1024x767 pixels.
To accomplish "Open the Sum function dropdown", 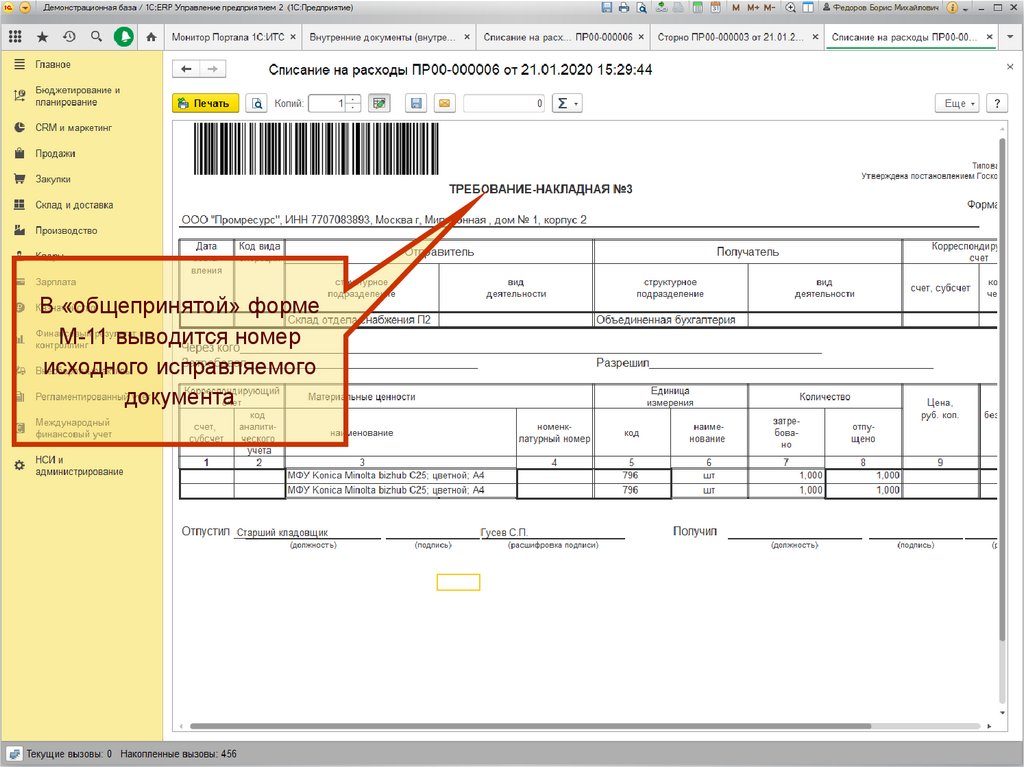I will tap(567, 103).
